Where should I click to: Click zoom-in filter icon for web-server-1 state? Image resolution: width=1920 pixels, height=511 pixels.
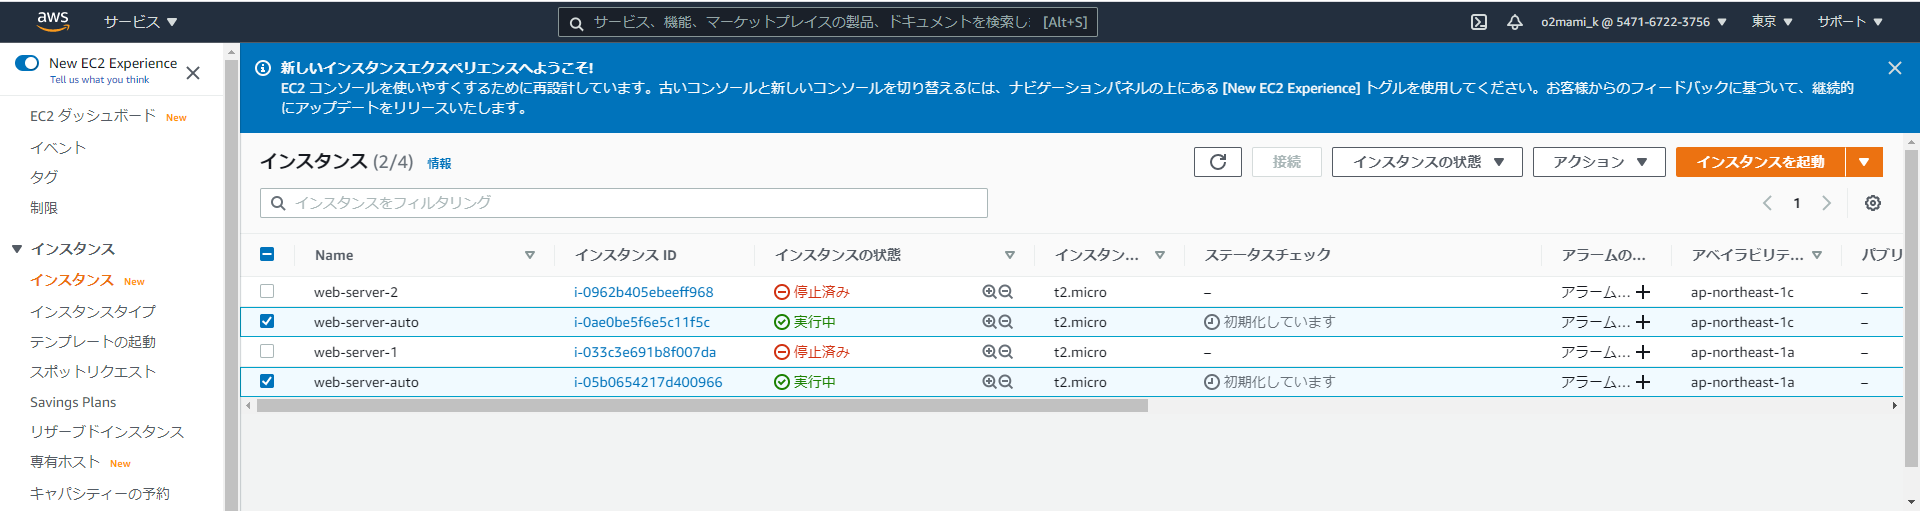[x=989, y=352]
